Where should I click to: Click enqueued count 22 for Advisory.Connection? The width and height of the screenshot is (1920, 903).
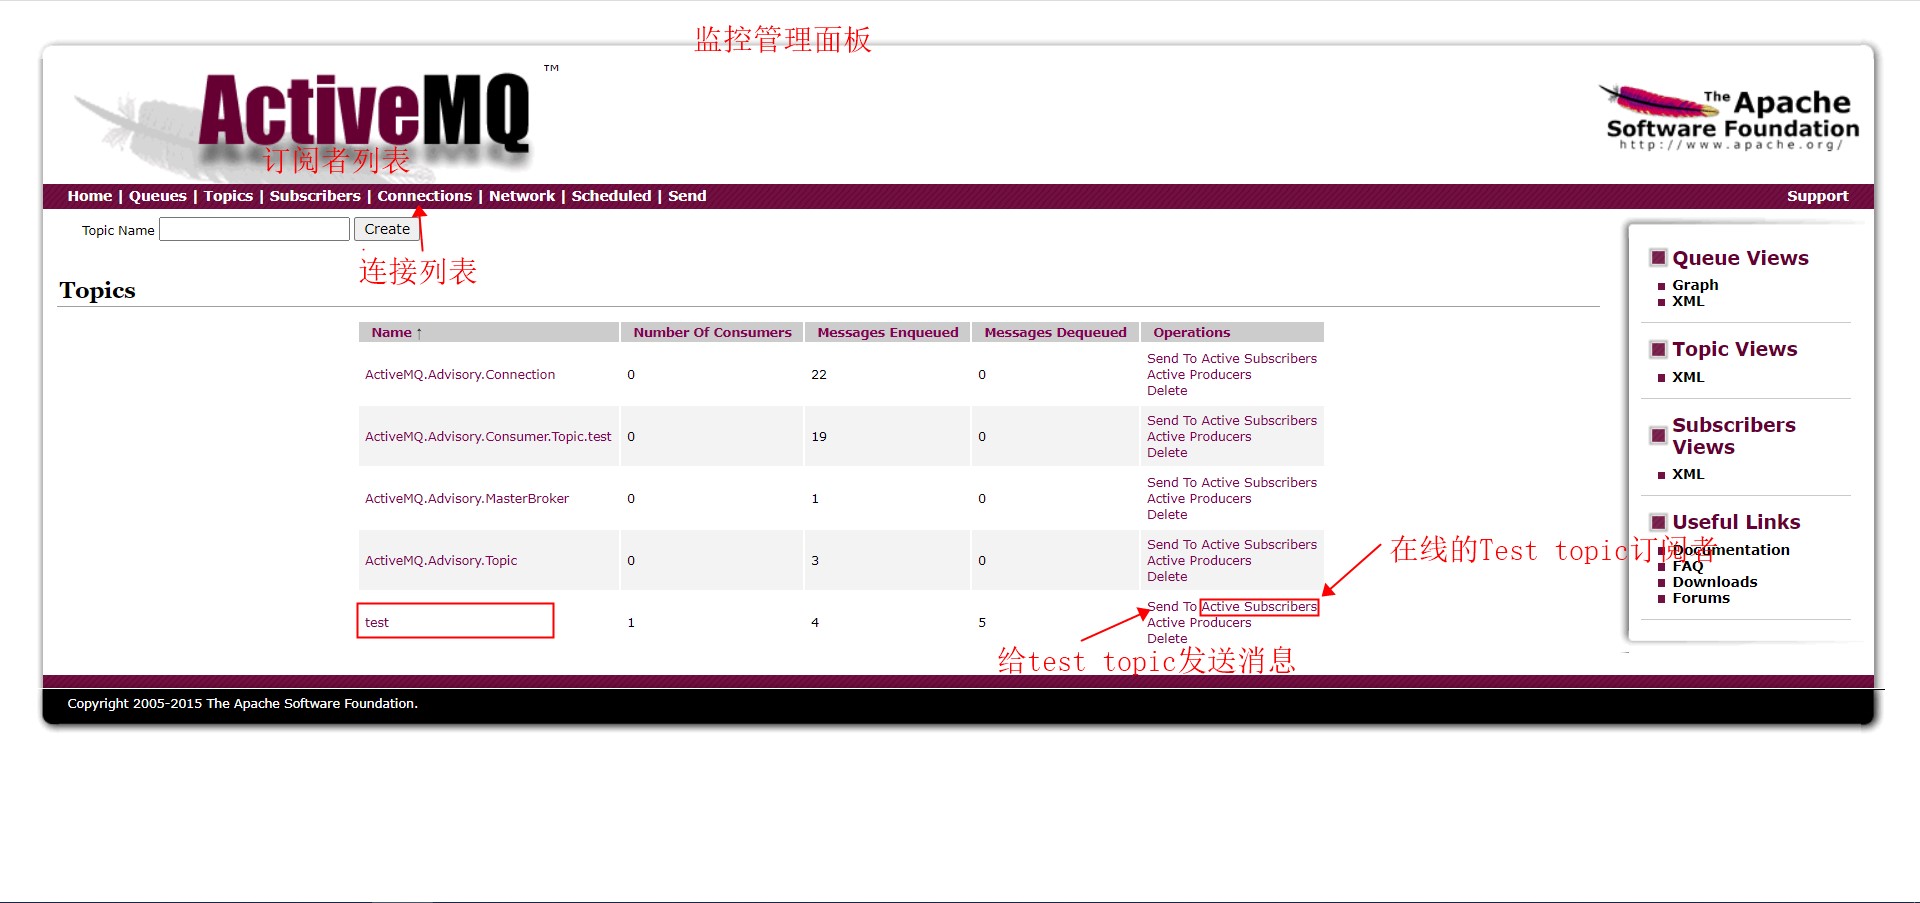click(x=819, y=374)
